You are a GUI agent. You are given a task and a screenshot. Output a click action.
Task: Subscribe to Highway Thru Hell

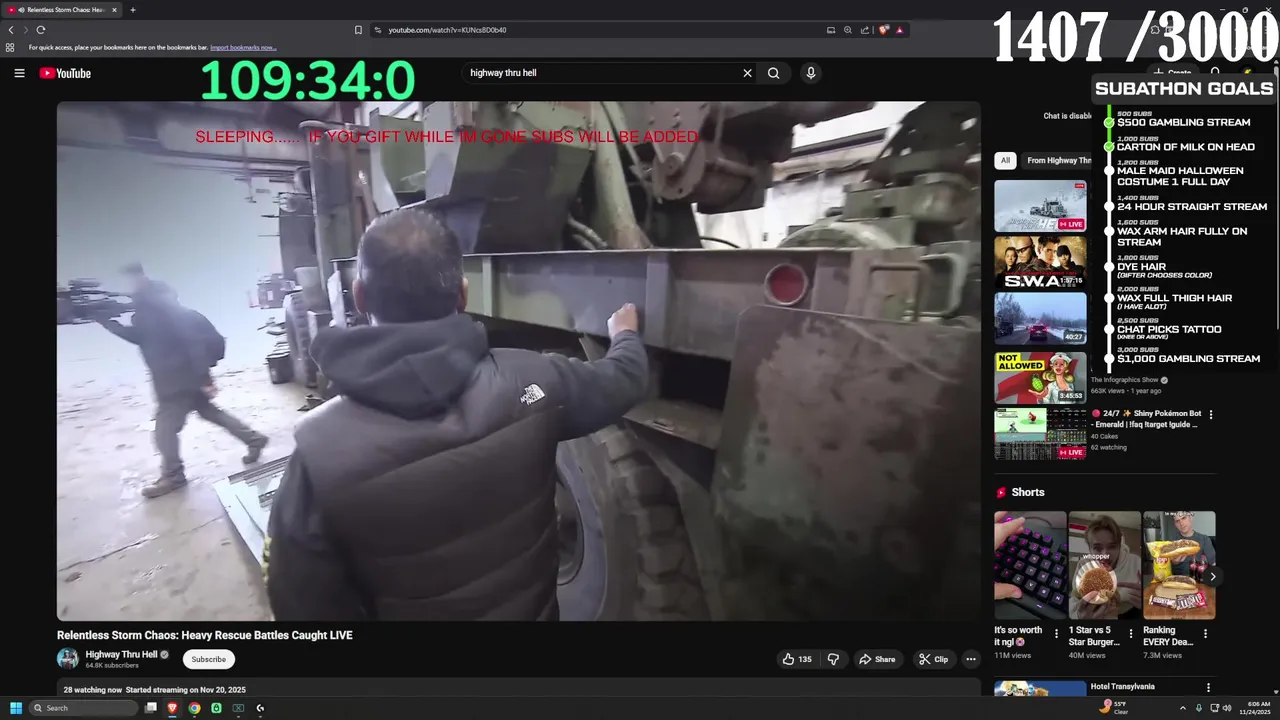tap(208, 659)
